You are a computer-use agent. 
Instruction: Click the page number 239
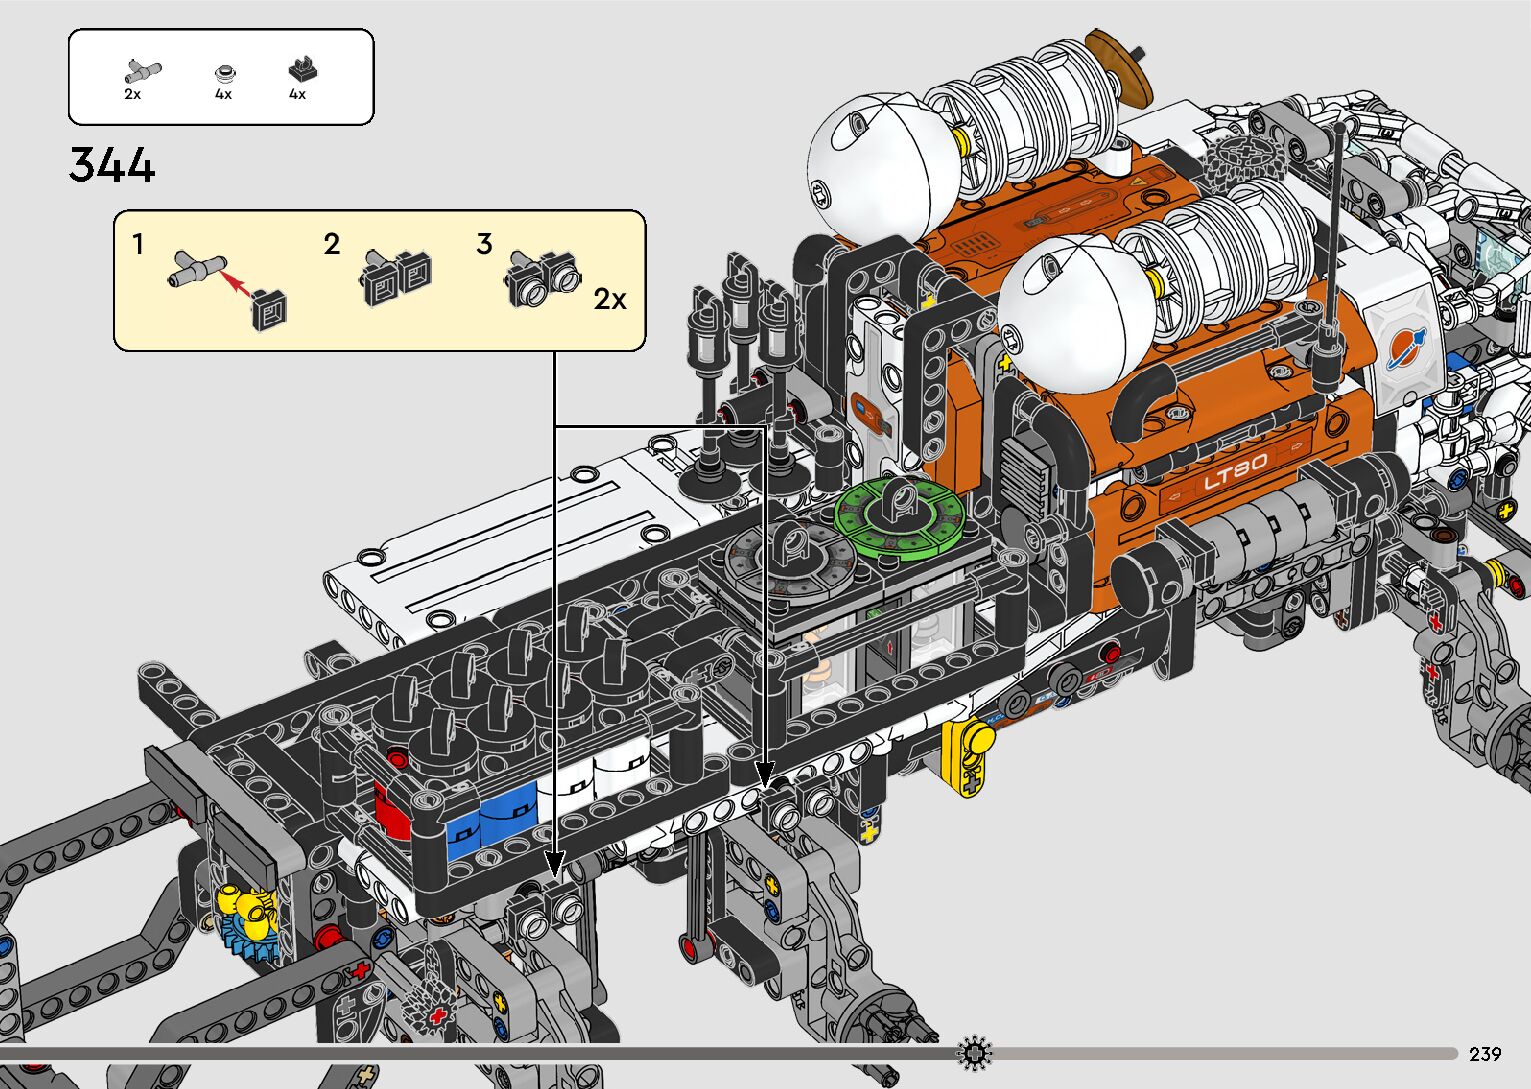[1485, 1054]
